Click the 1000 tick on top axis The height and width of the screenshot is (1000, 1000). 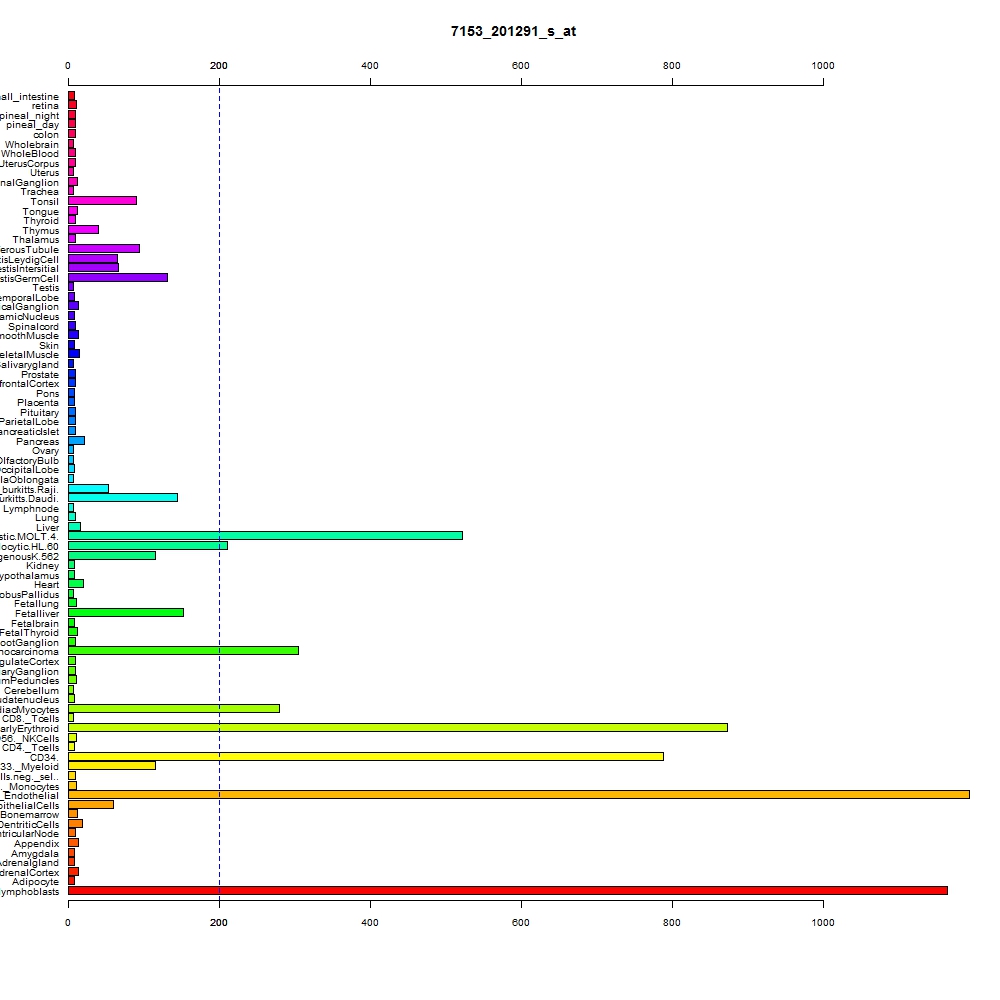coord(823,66)
